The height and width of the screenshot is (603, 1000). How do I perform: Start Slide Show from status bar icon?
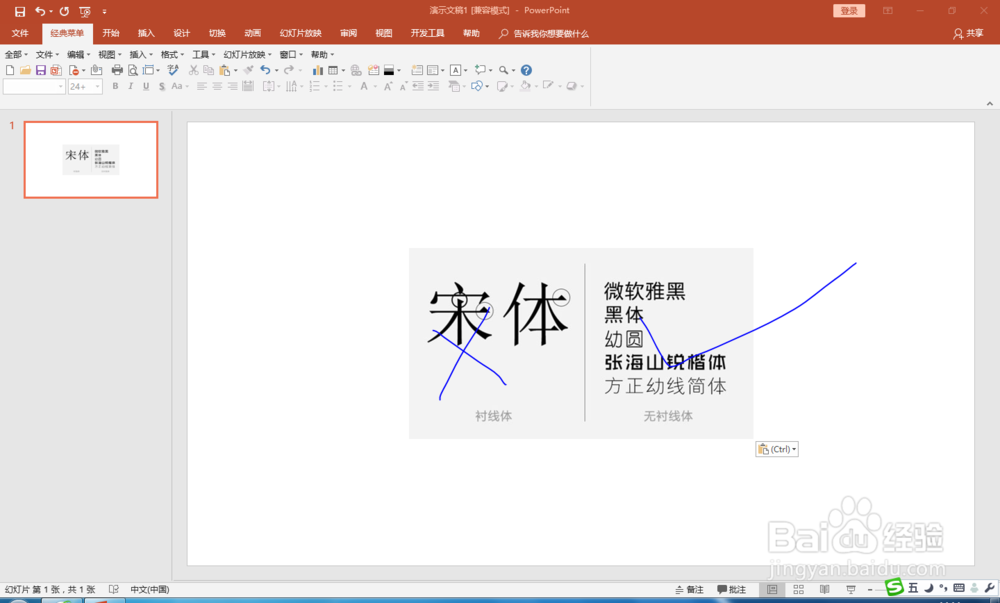851,590
